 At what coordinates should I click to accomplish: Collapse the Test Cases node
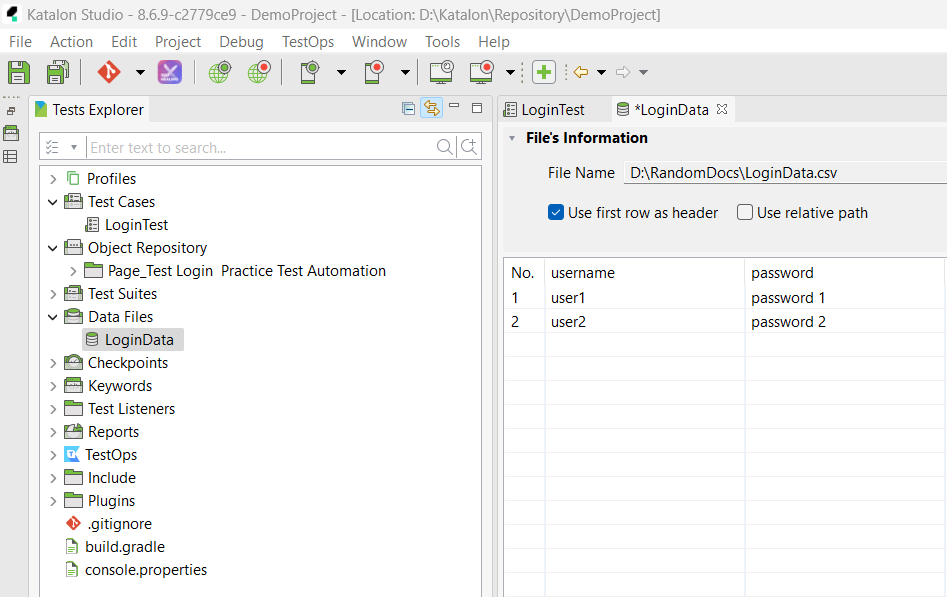point(53,202)
